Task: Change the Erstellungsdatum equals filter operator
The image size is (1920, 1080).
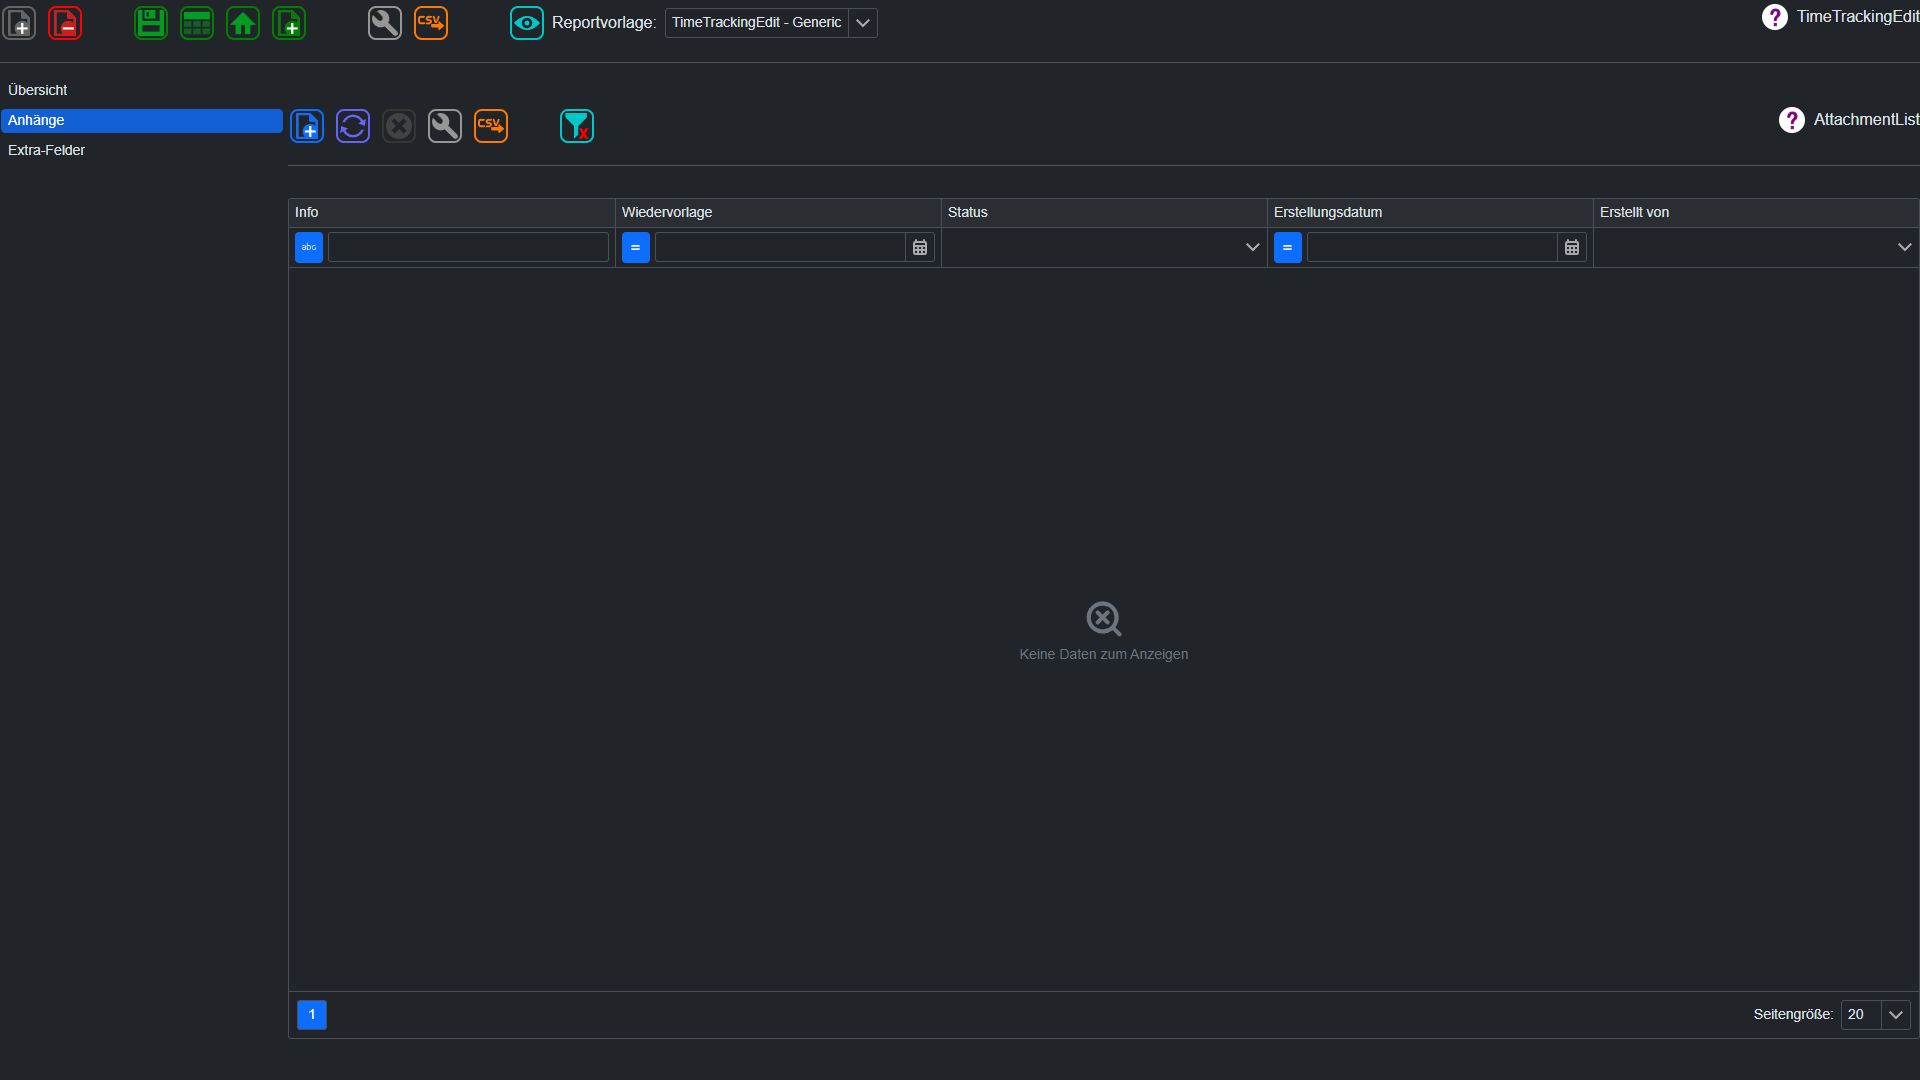Action: (x=1288, y=247)
